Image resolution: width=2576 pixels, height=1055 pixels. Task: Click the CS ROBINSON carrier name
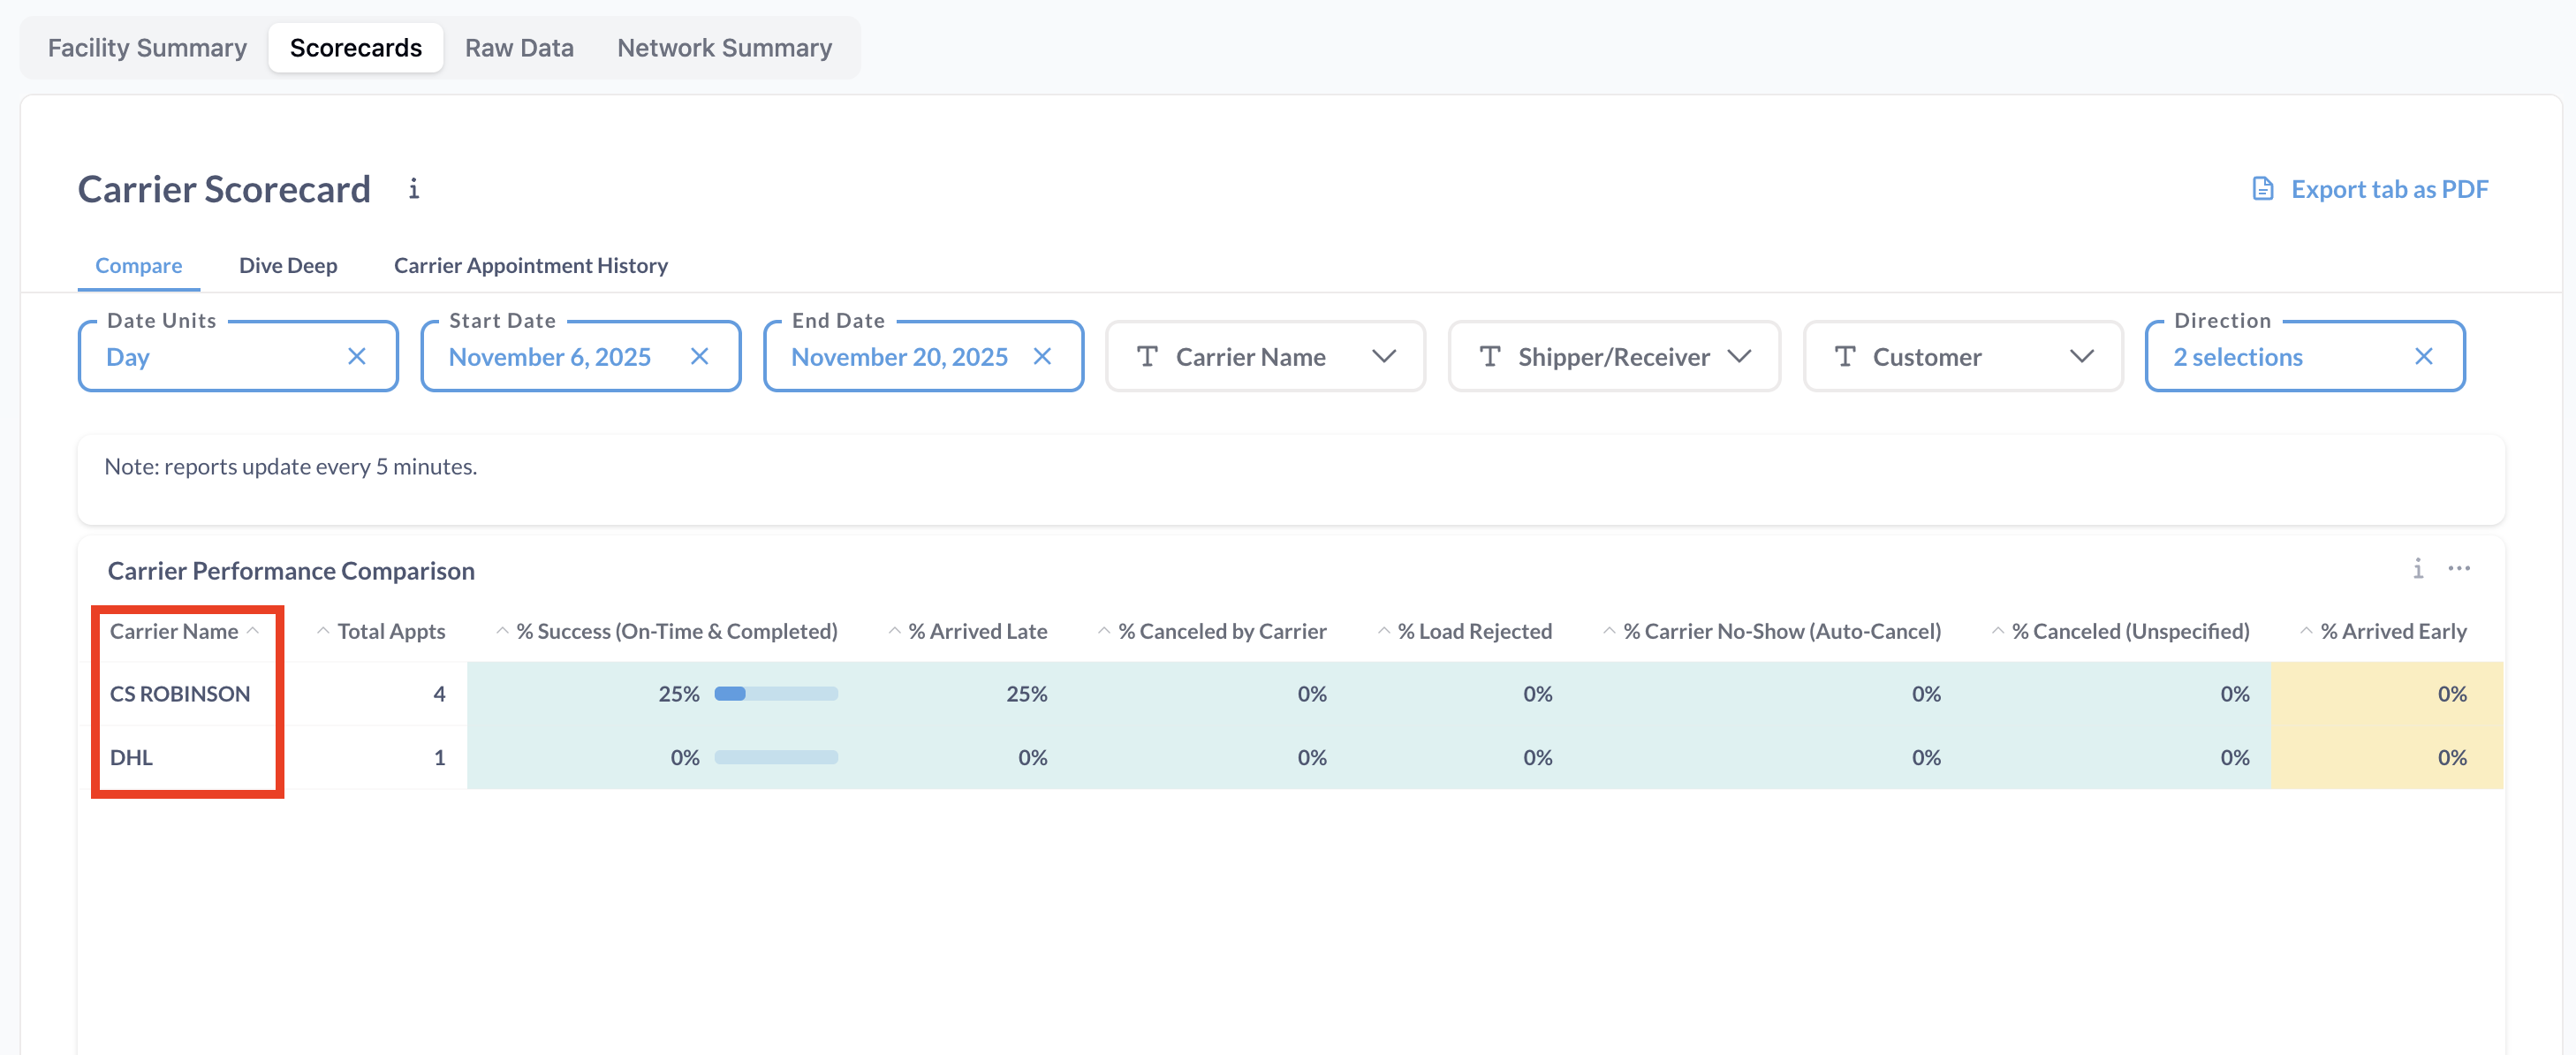[180, 693]
